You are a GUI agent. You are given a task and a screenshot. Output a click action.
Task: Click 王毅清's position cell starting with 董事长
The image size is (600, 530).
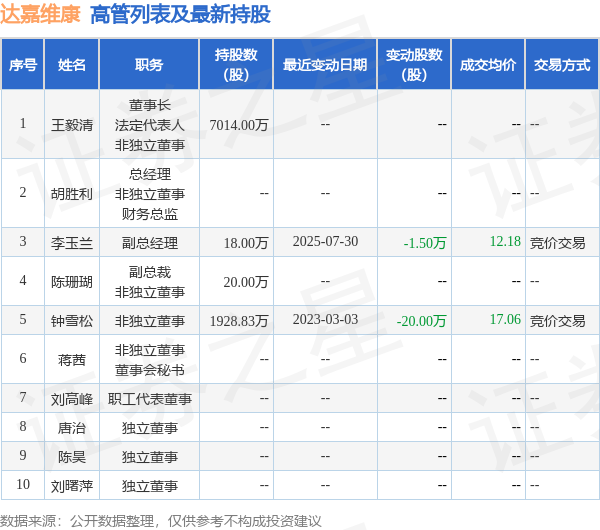click(150, 125)
